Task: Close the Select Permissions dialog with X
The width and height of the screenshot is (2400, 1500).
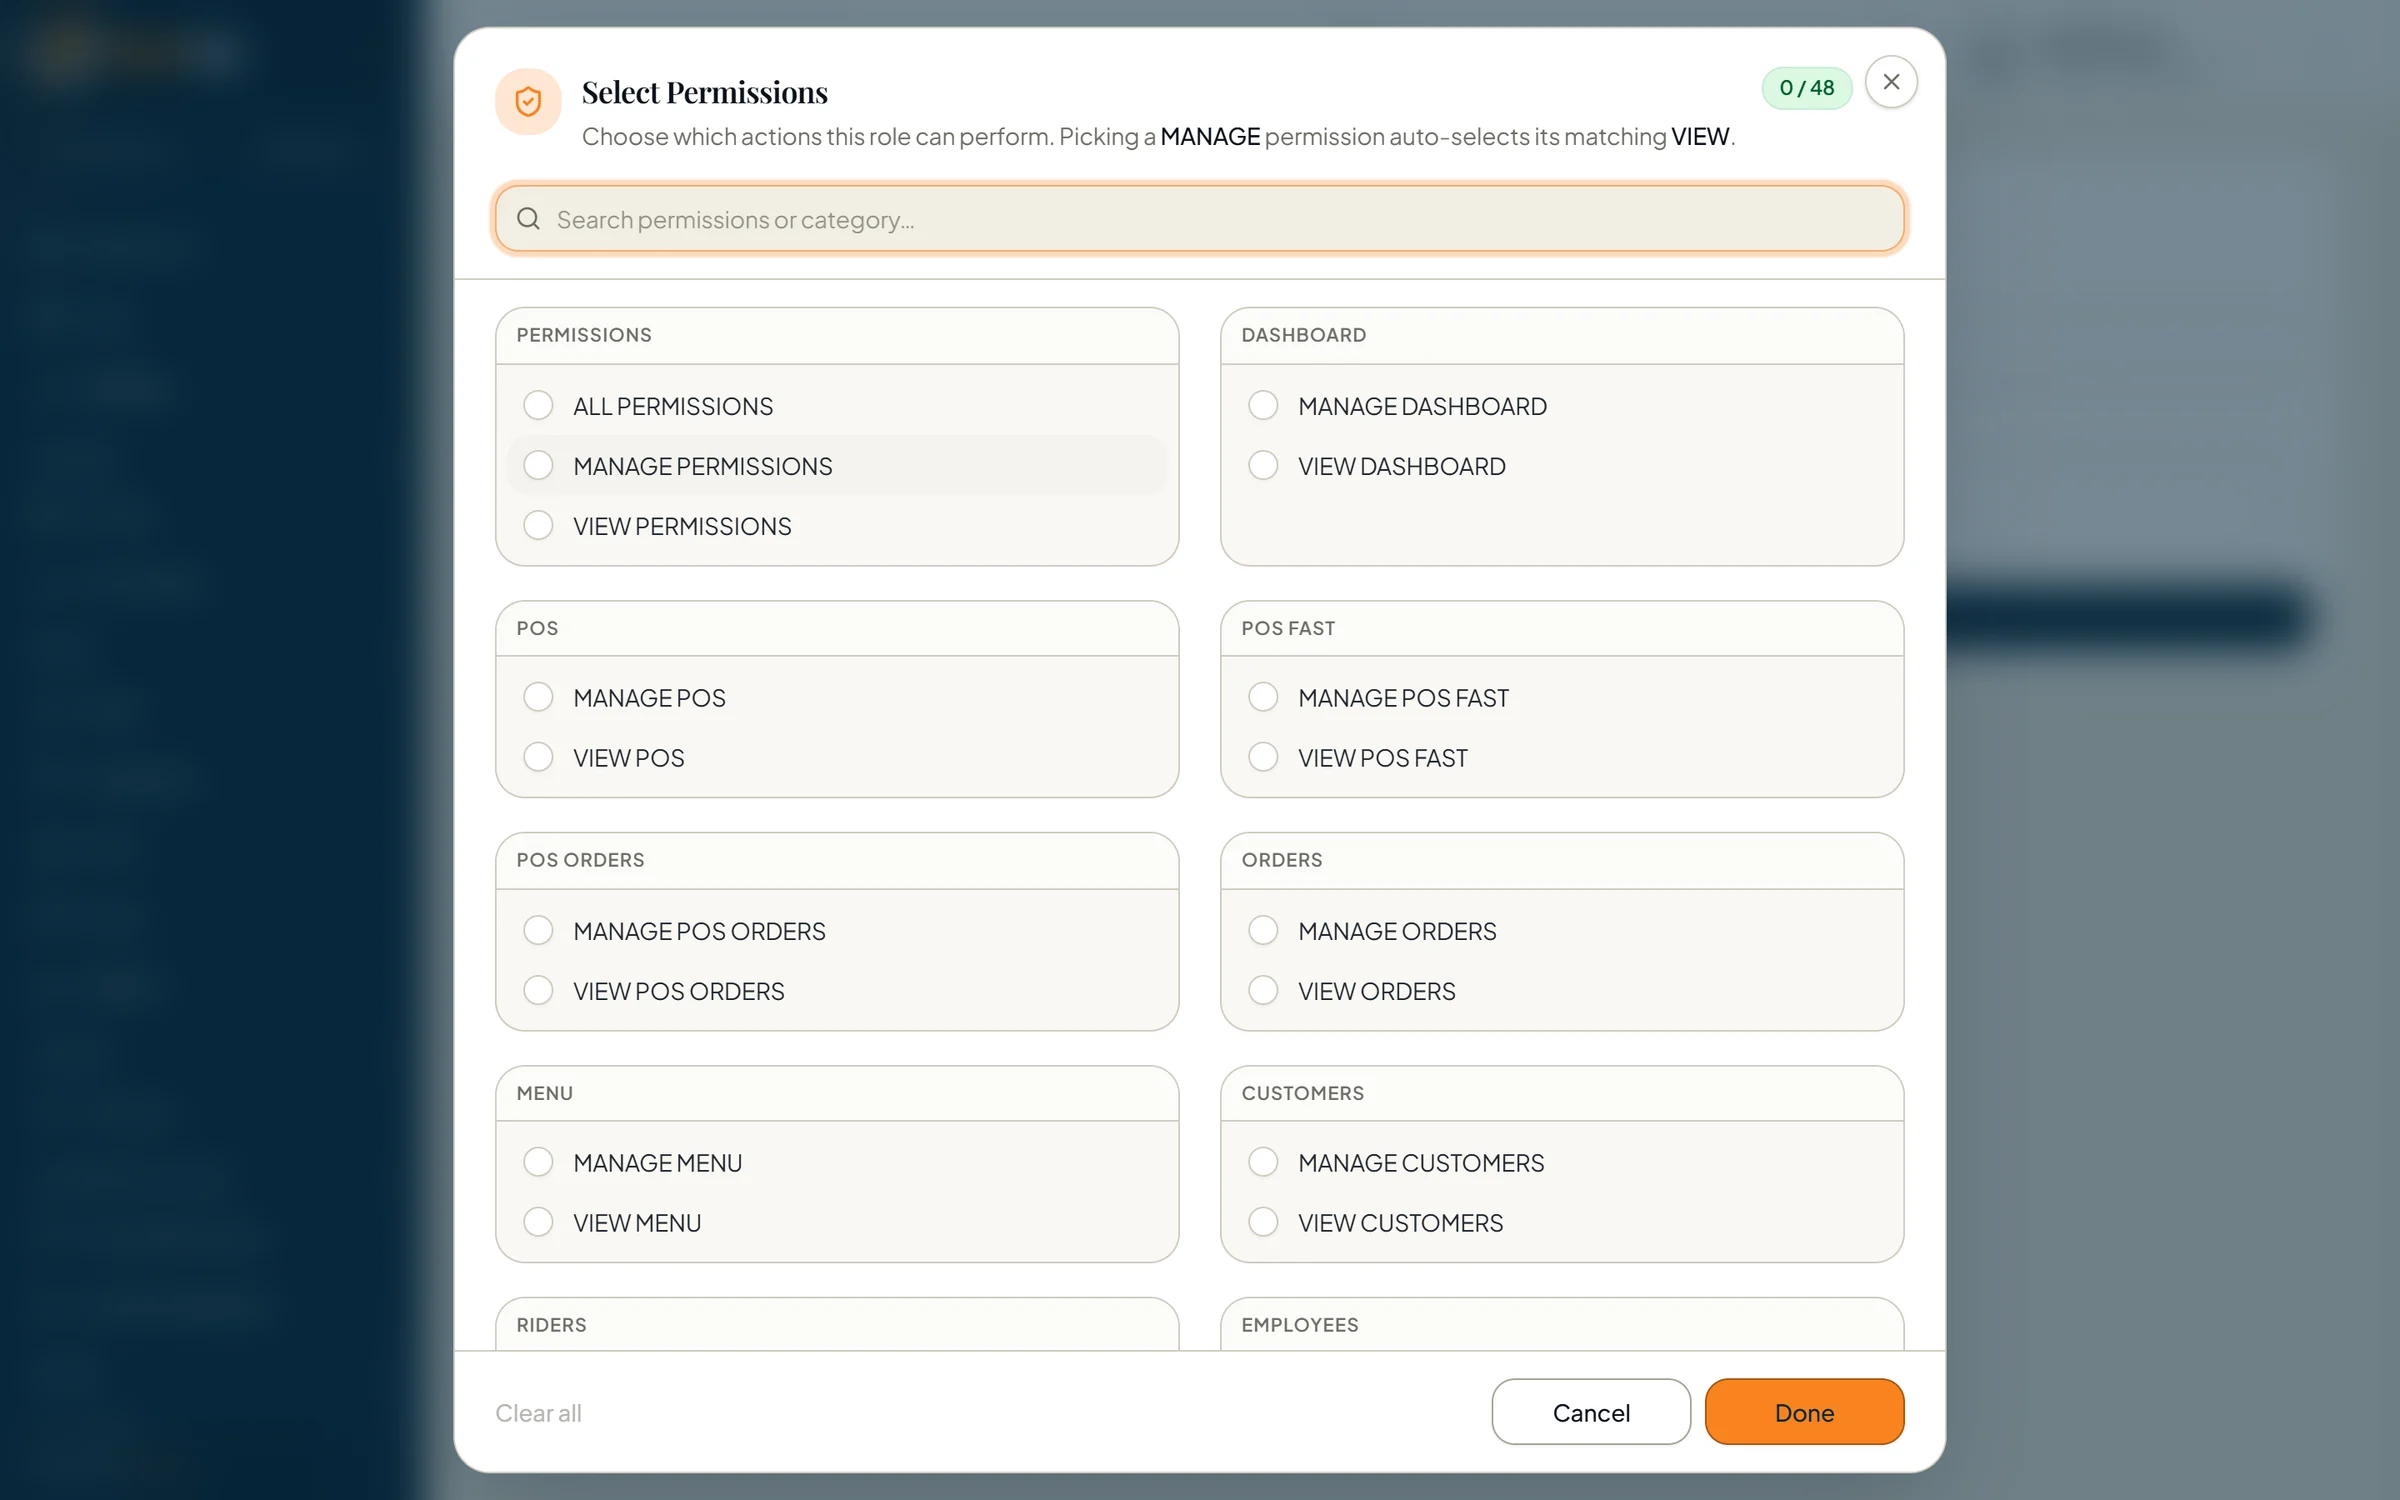Action: click(x=1890, y=82)
